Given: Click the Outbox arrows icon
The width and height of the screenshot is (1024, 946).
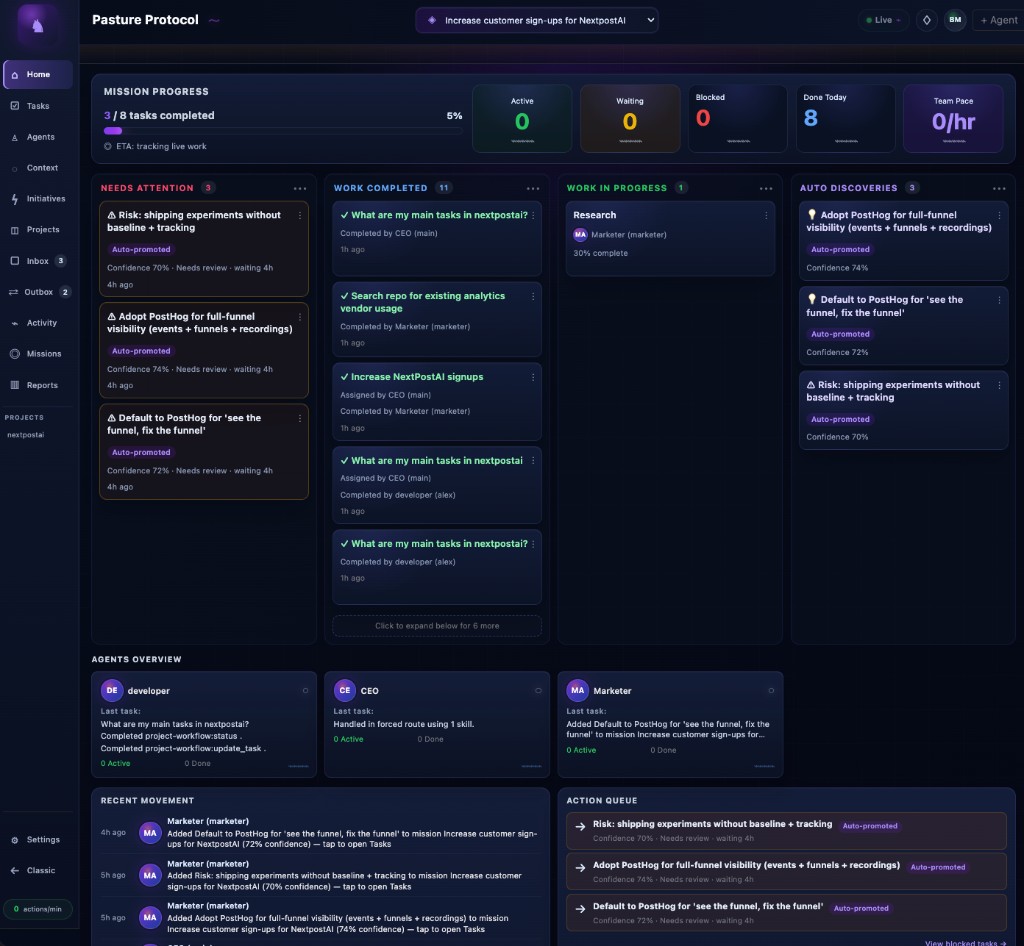Looking at the screenshot, I should coord(13,292).
